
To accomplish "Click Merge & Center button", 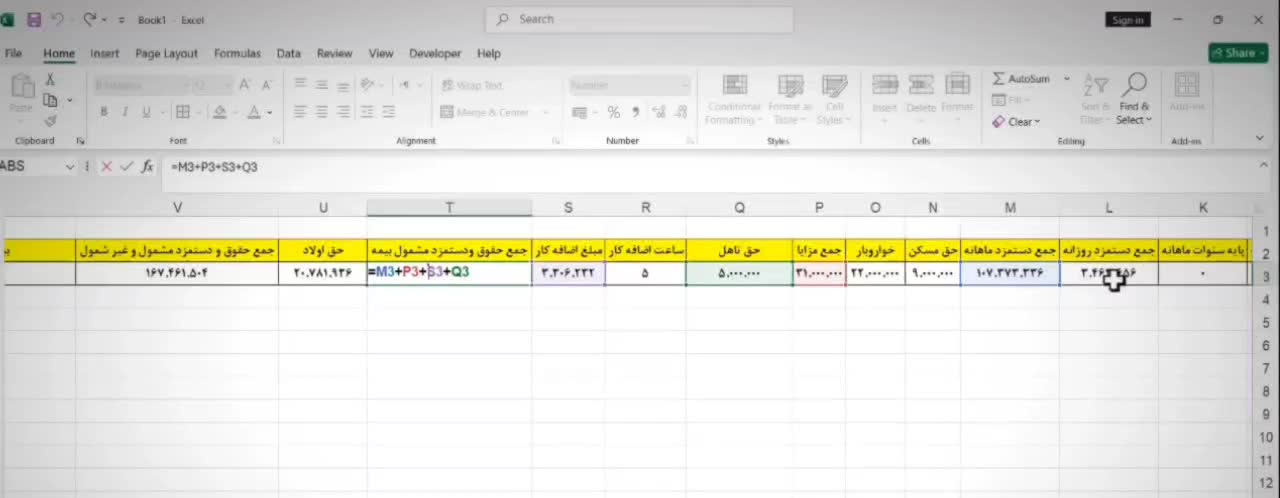I will [485, 112].
